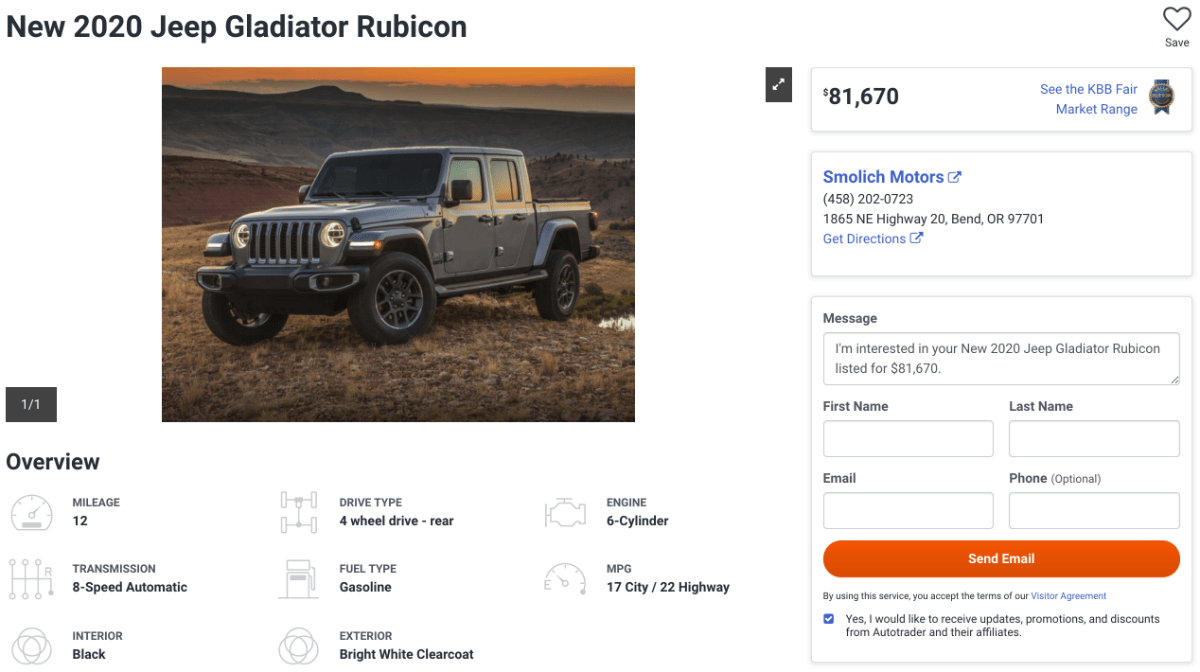This screenshot has height=672, width=1200.
Task: Open See the KBB Fair Market Range
Action: tap(1088, 99)
